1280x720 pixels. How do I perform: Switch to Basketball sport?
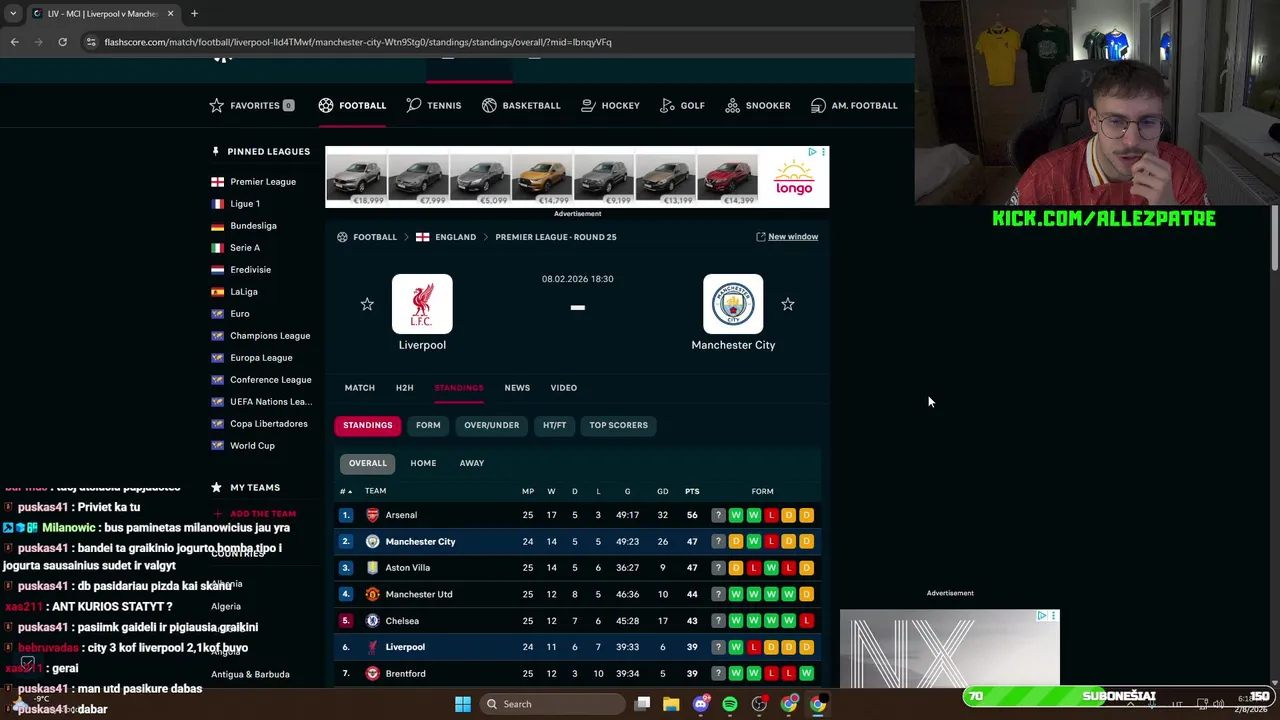520,105
